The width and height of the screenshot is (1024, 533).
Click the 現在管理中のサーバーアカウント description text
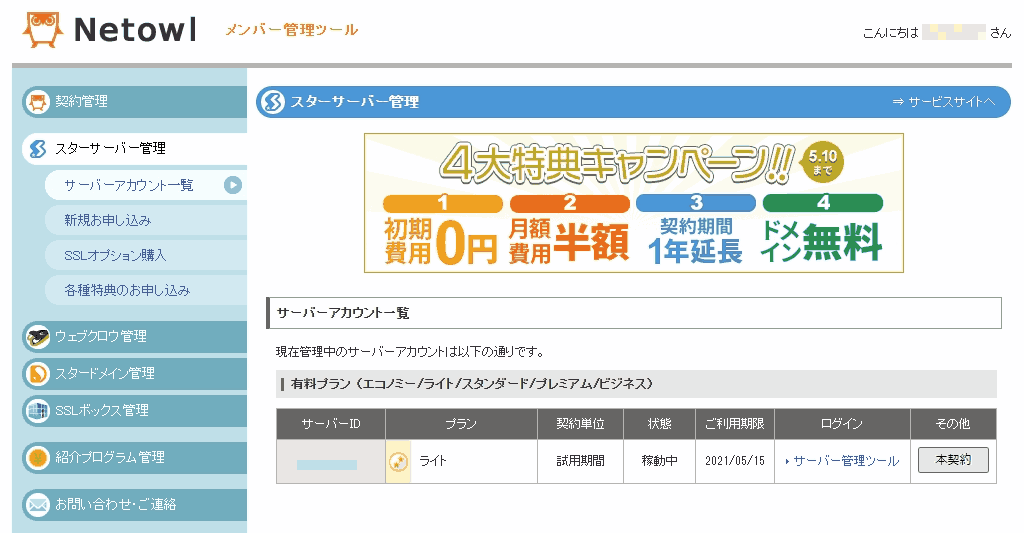(x=410, y=352)
